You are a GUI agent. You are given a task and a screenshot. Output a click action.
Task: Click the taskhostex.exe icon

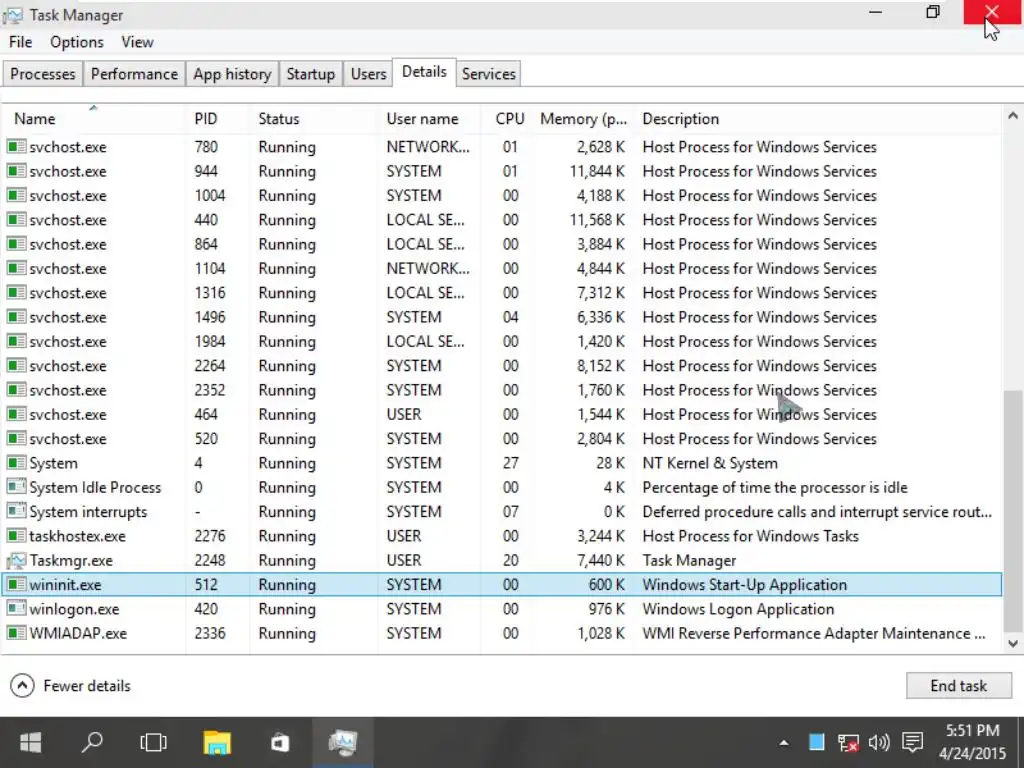pyautogui.click(x=16, y=536)
